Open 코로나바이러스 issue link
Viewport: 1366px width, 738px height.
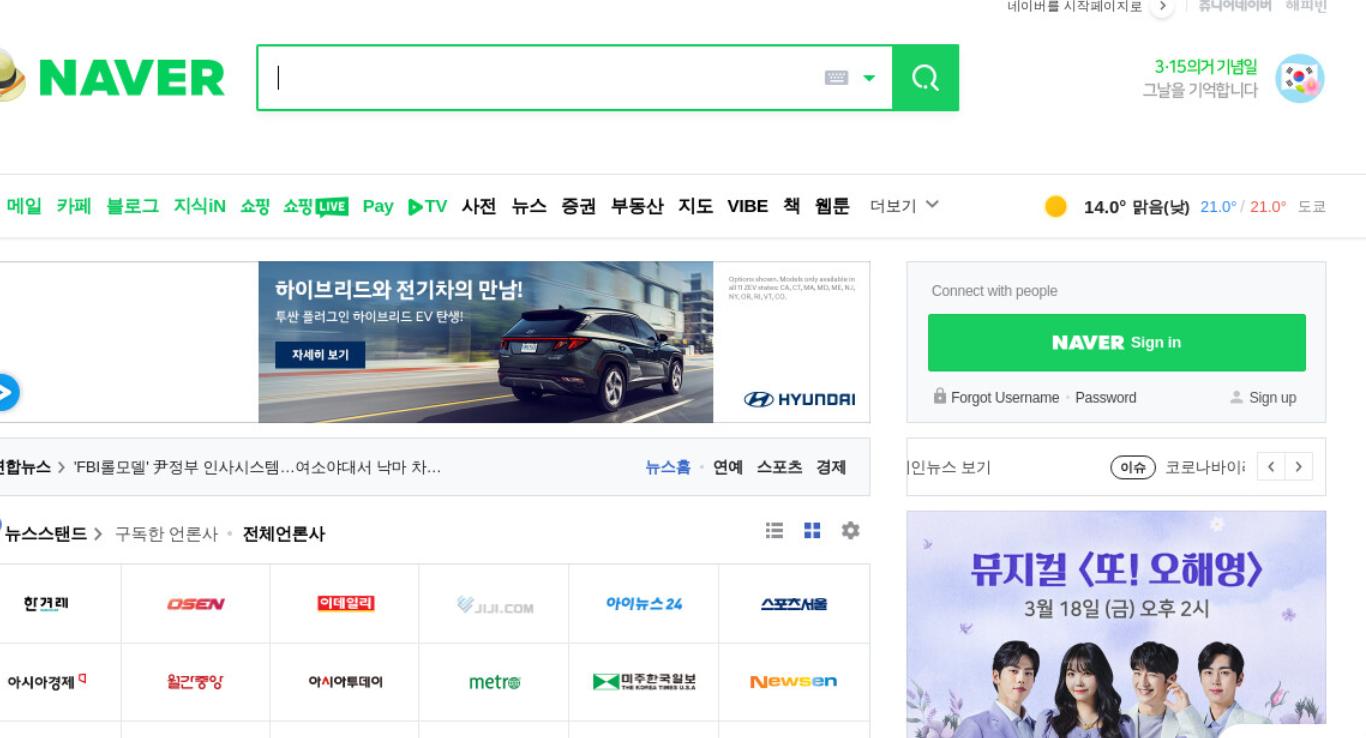pyautogui.click(x=1205, y=467)
